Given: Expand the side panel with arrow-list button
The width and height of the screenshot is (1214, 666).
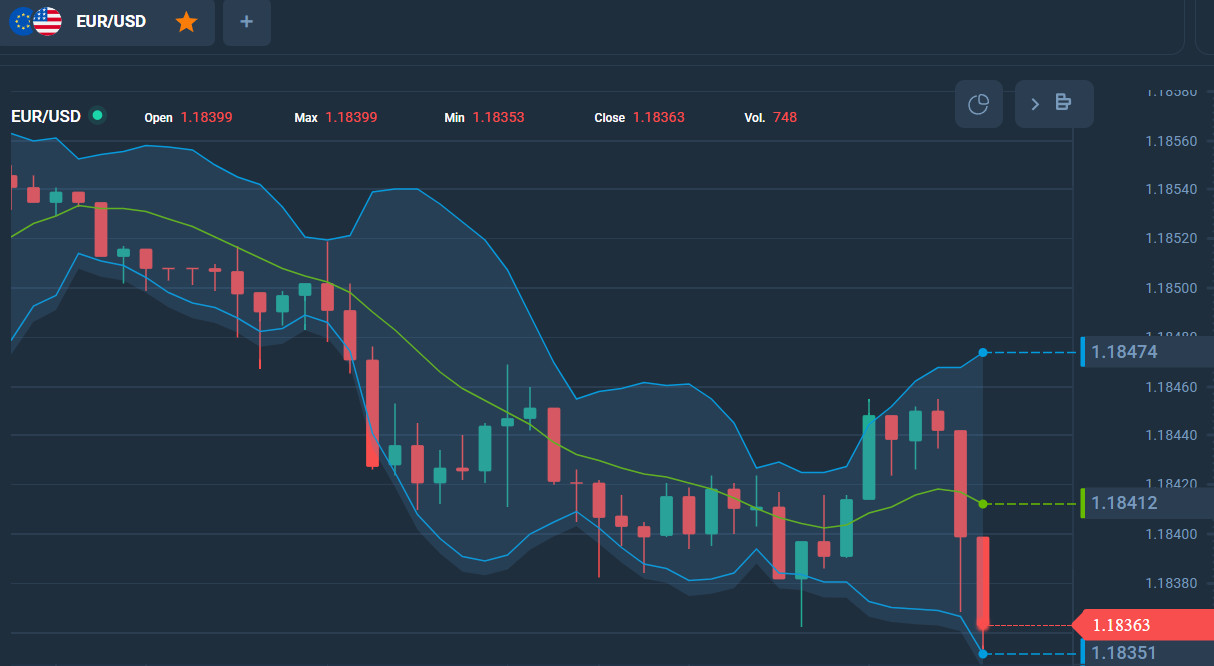Looking at the screenshot, I should point(1053,104).
